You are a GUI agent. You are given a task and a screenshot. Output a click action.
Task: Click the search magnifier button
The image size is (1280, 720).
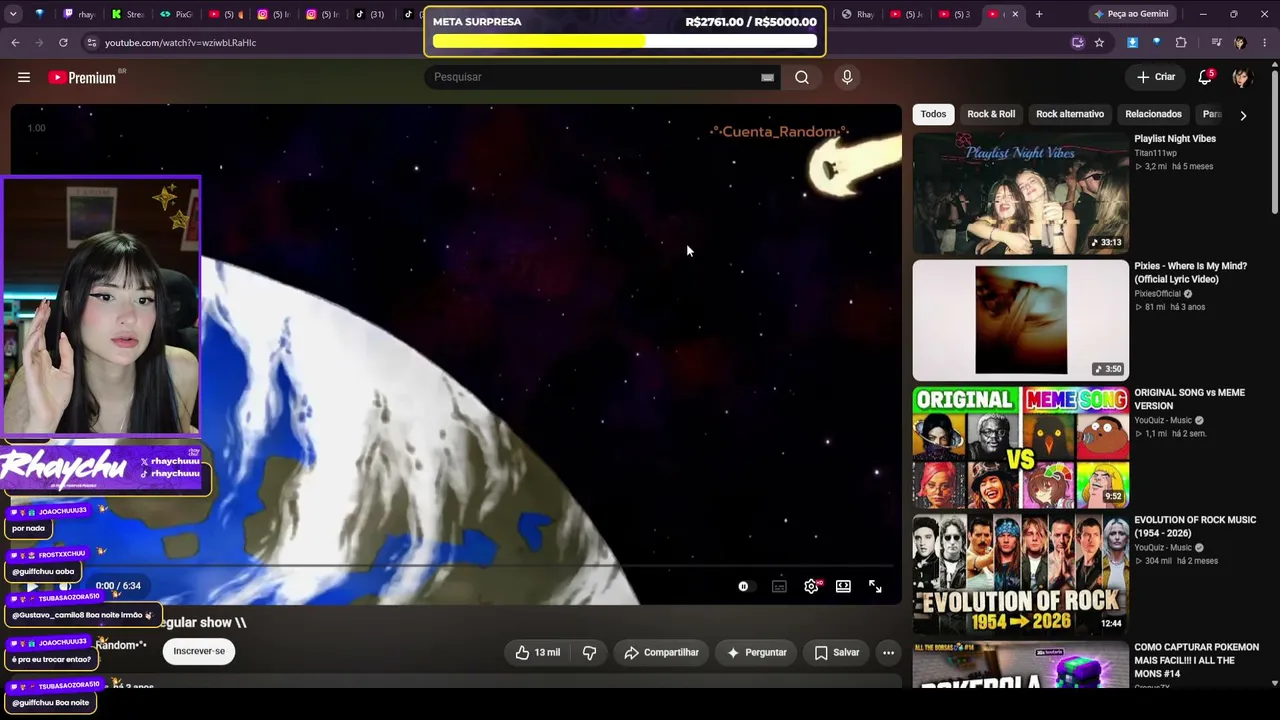[x=802, y=77]
